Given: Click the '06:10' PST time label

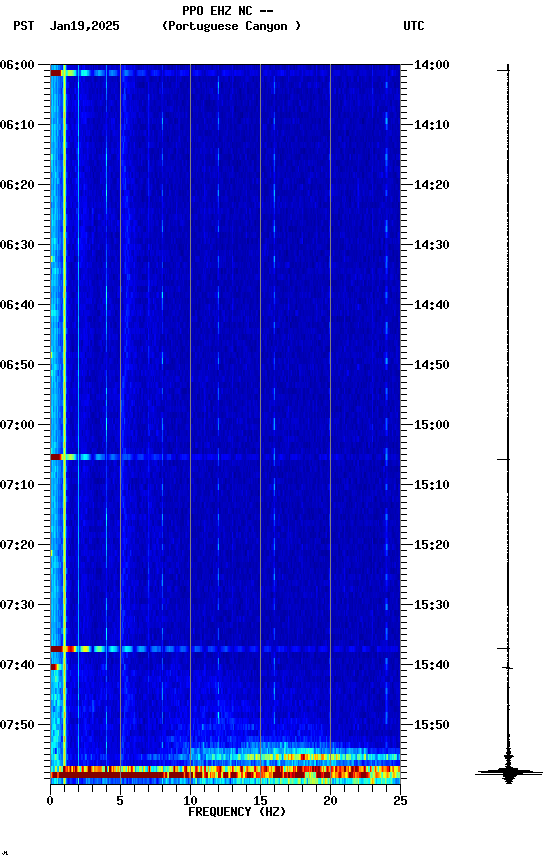Looking at the screenshot, I should (x=17, y=125).
